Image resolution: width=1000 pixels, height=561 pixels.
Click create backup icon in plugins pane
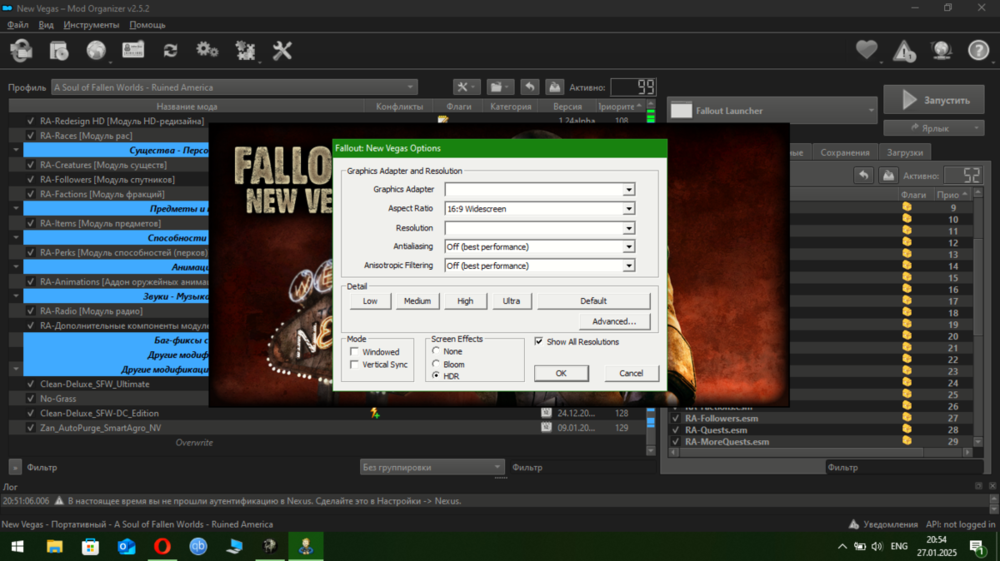(888, 175)
